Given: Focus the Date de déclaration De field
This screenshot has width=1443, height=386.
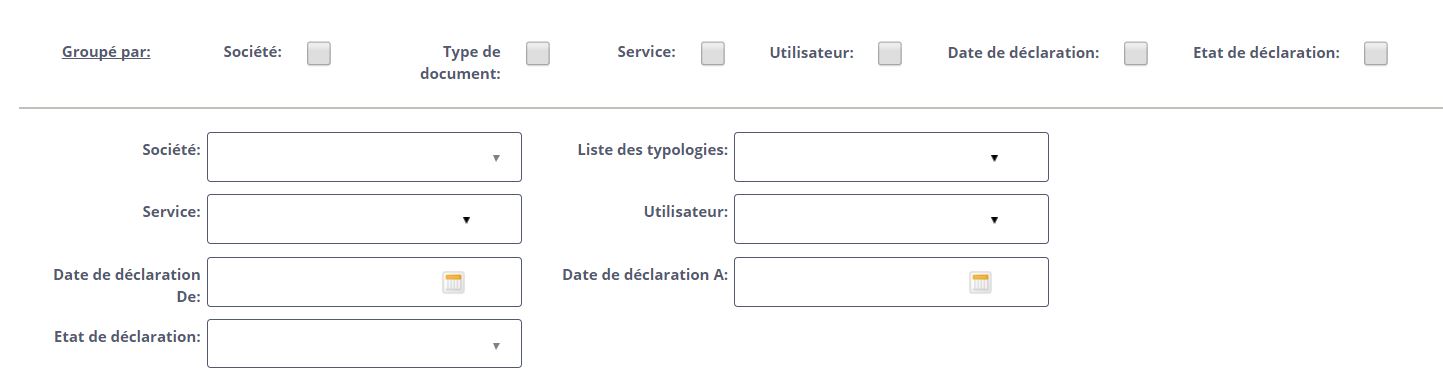Looking at the screenshot, I should (364, 282).
